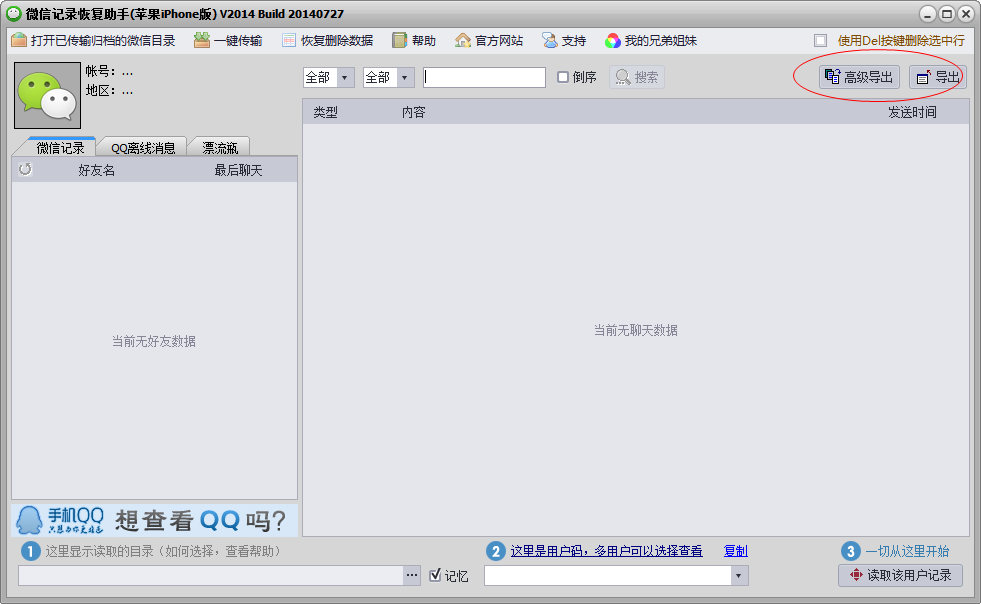Open 我的兄弟姐妹 colorful icon
The image size is (981, 604).
click(612, 41)
